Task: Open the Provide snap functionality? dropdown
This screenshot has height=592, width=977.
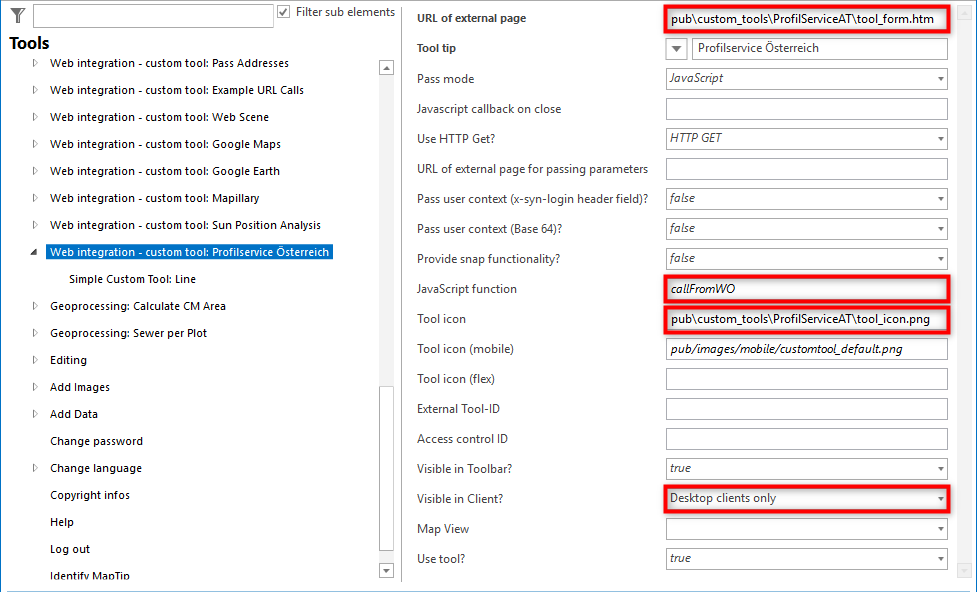Action: pyautogui.click(x=938, y=258)
